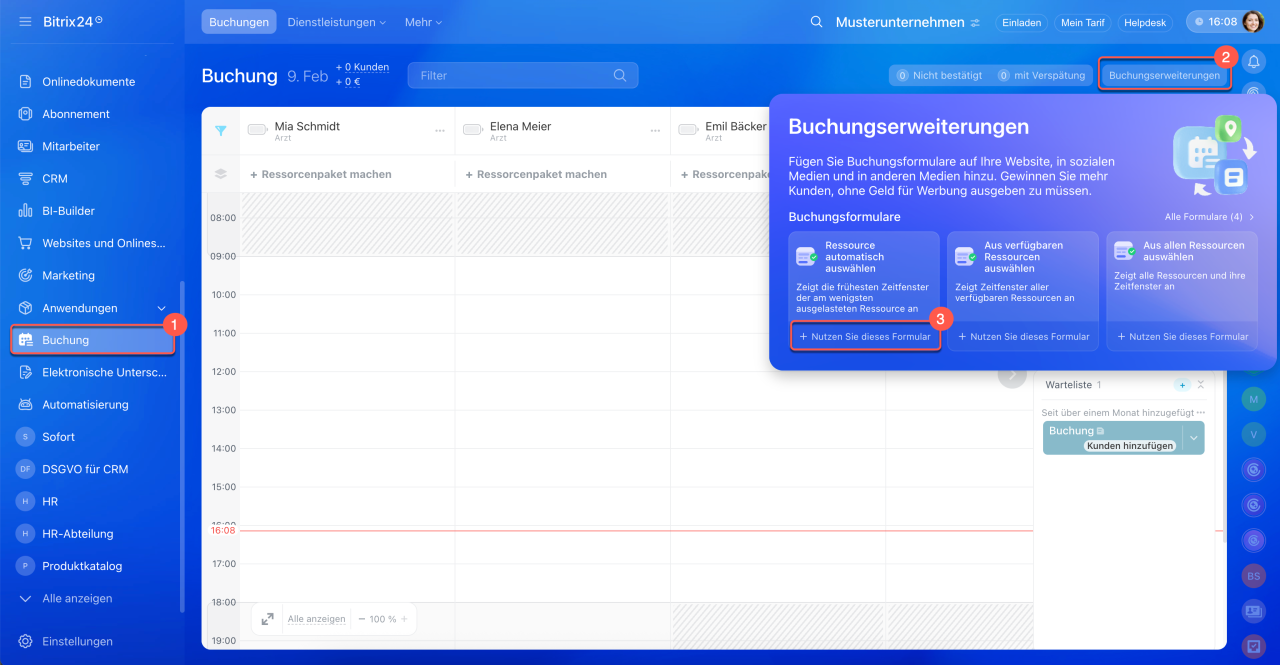
Task: Click the fullscreen expand arrows icon
Action: click(267, 619)
